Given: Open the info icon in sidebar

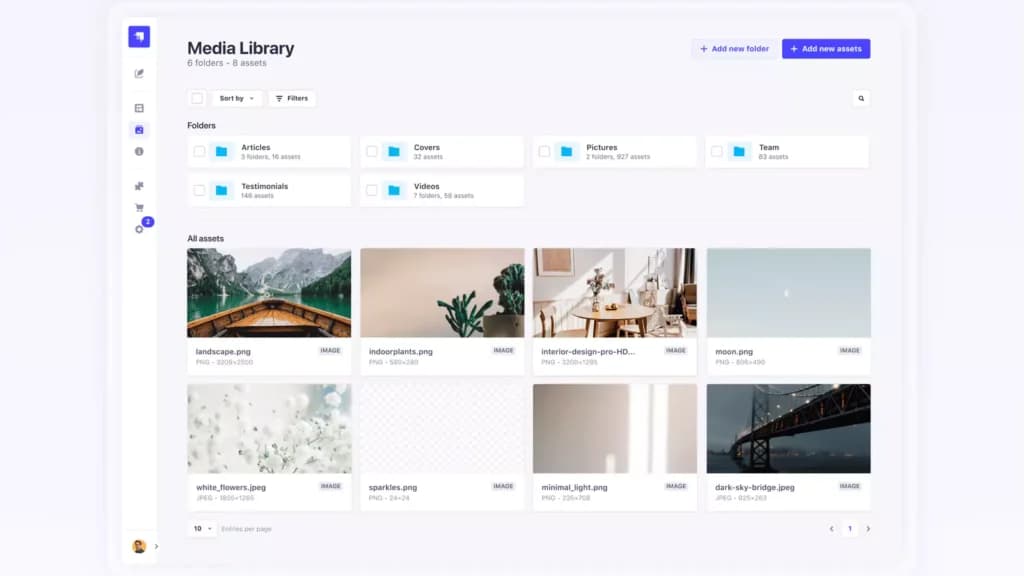Looking at the screenshot, I should point(139,152).
